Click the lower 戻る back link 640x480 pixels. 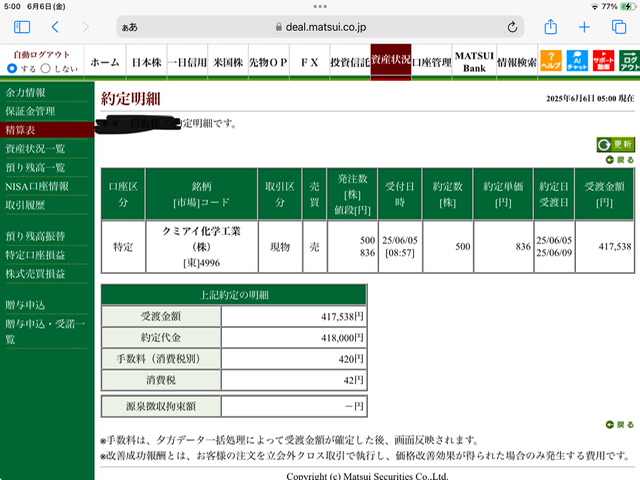pos(620,425)
